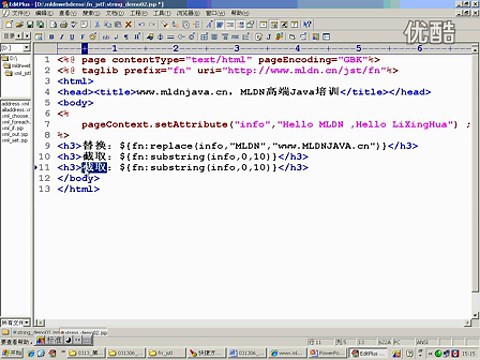
Task: Click the color palette icon in HTML toolbar
Action: 93,37
